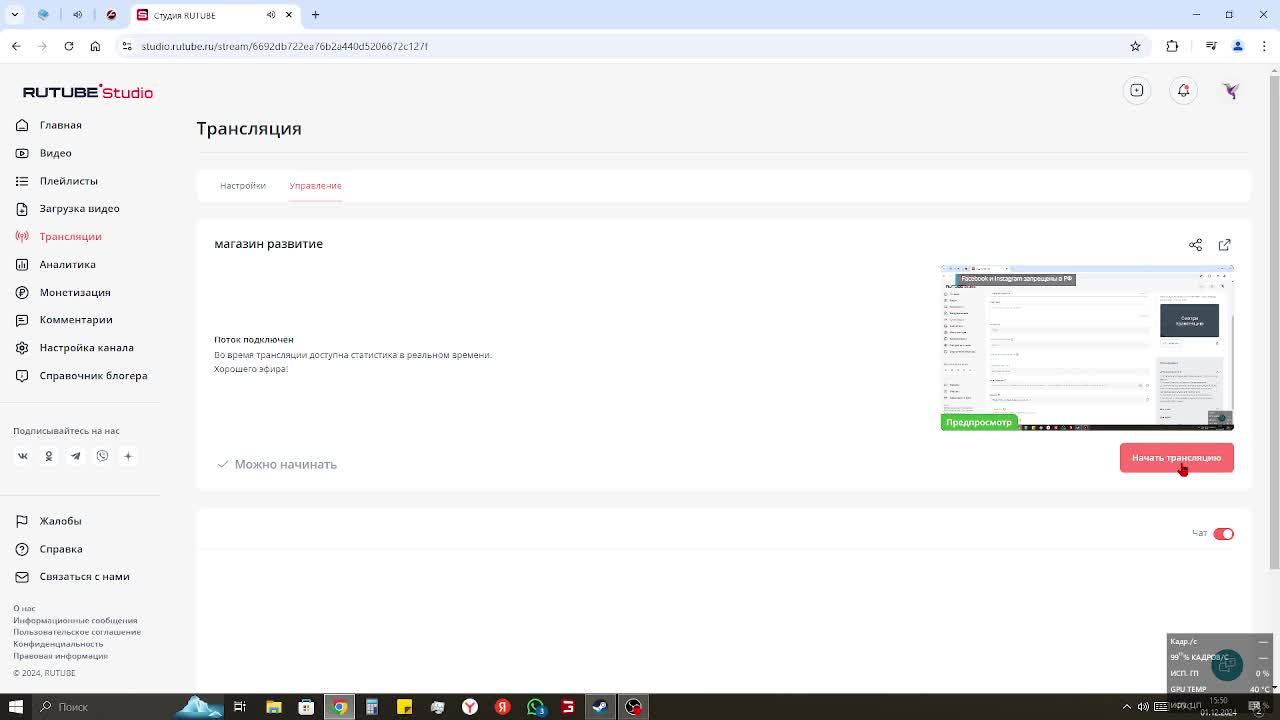Open Справка in the sidebar
Viewport: 1280px width, 720px height.
coord(61,549)
